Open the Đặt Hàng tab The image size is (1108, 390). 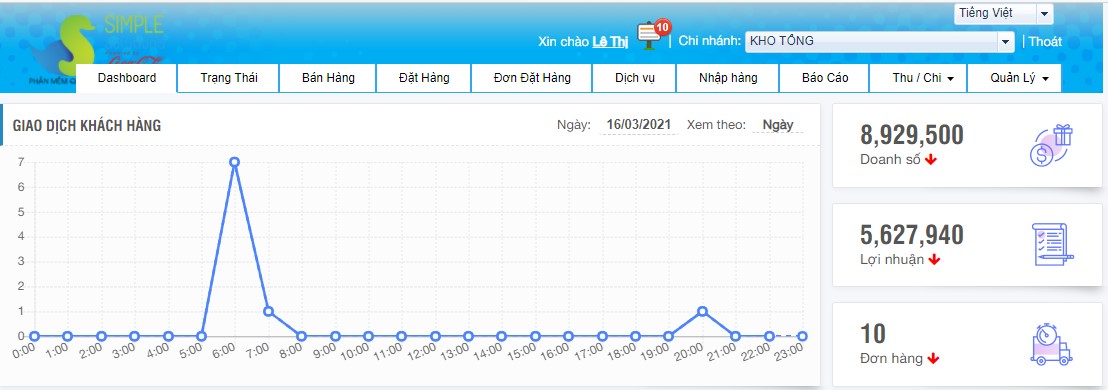pos(423,78)
